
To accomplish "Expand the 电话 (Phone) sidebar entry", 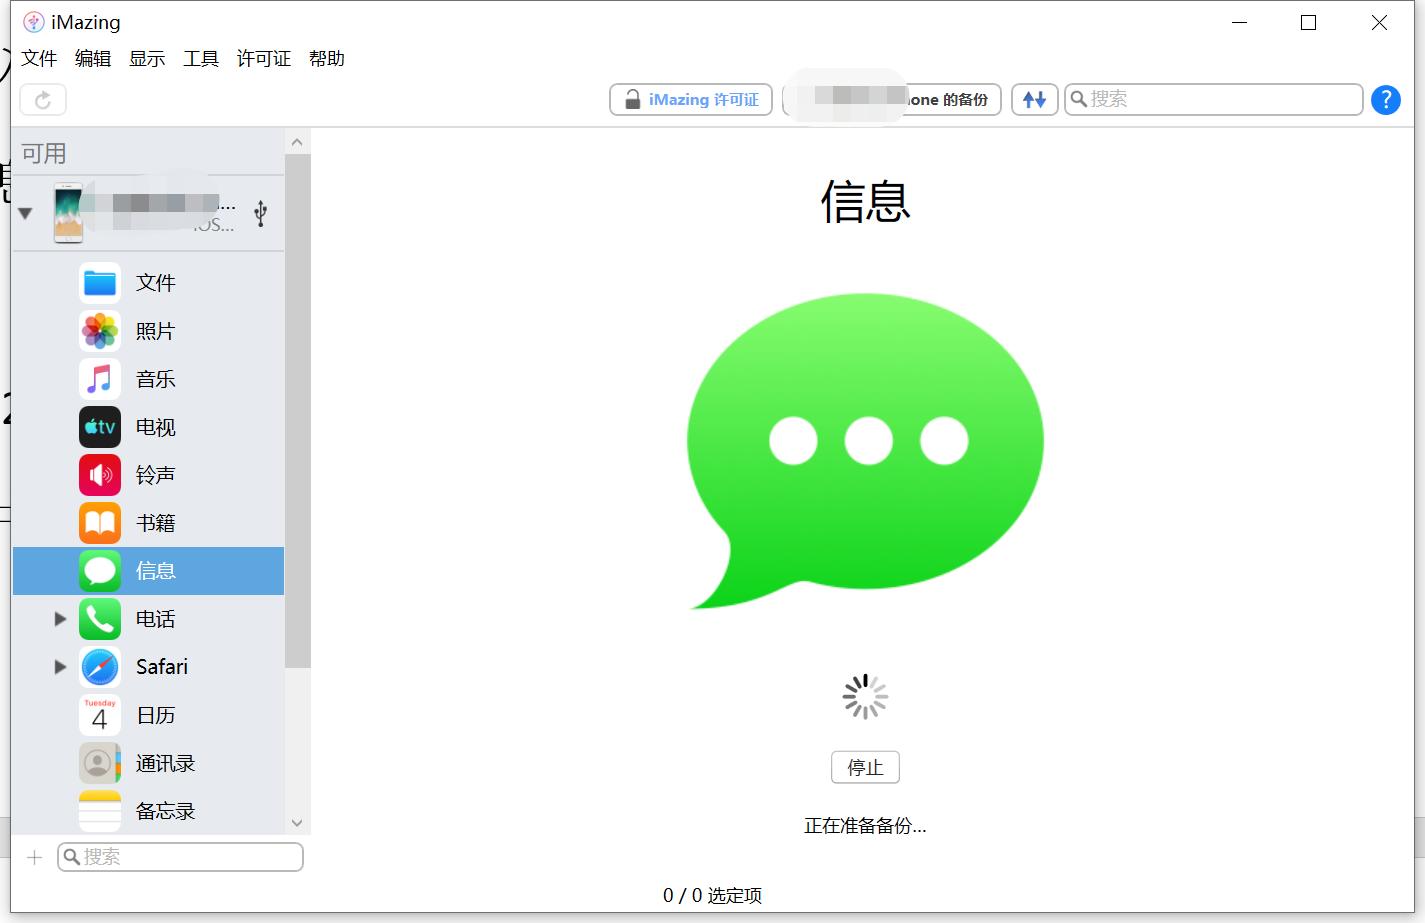I will [59, 619].
